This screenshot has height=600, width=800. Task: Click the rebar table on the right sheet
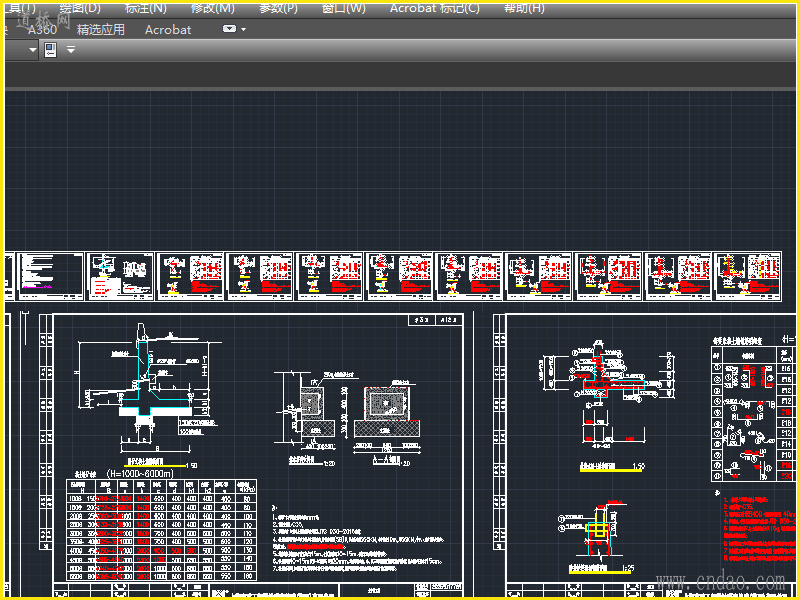coord(752,410)
